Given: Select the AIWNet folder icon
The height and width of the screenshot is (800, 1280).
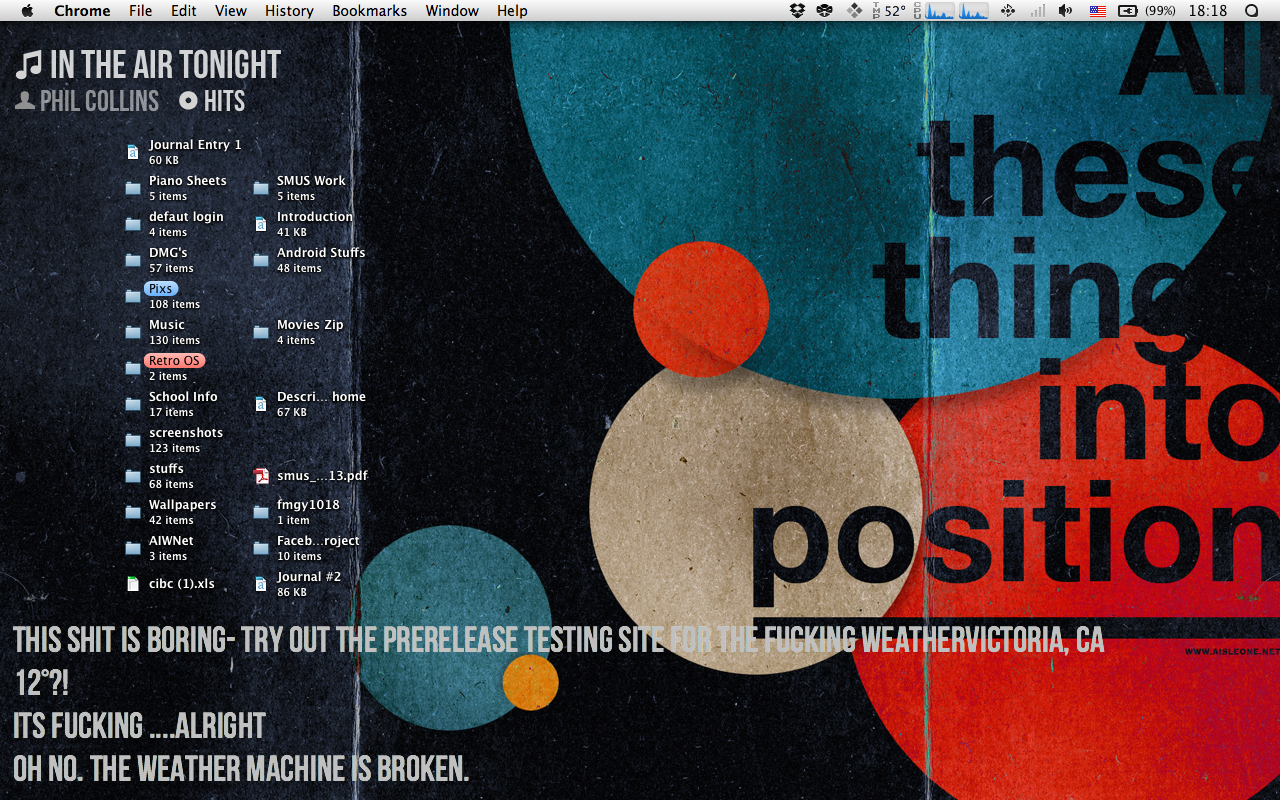Looking at the screenshot, I should click(x=132, y=548).
